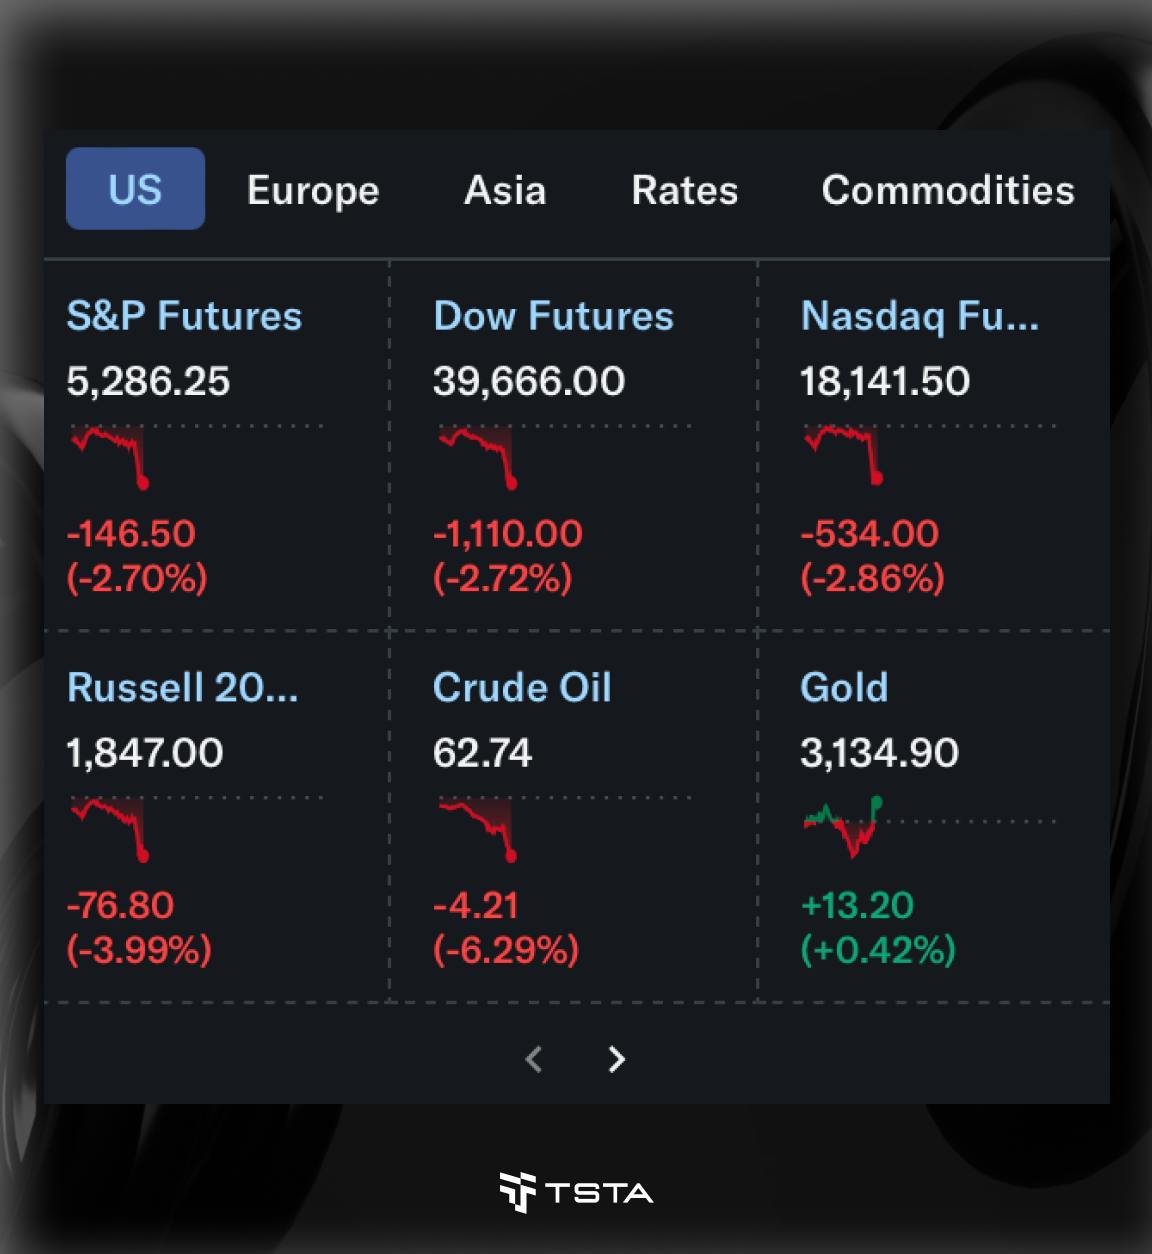Click the Gold link
The width and height of the screenshot is (1152, 1254).
coord(844,688)
